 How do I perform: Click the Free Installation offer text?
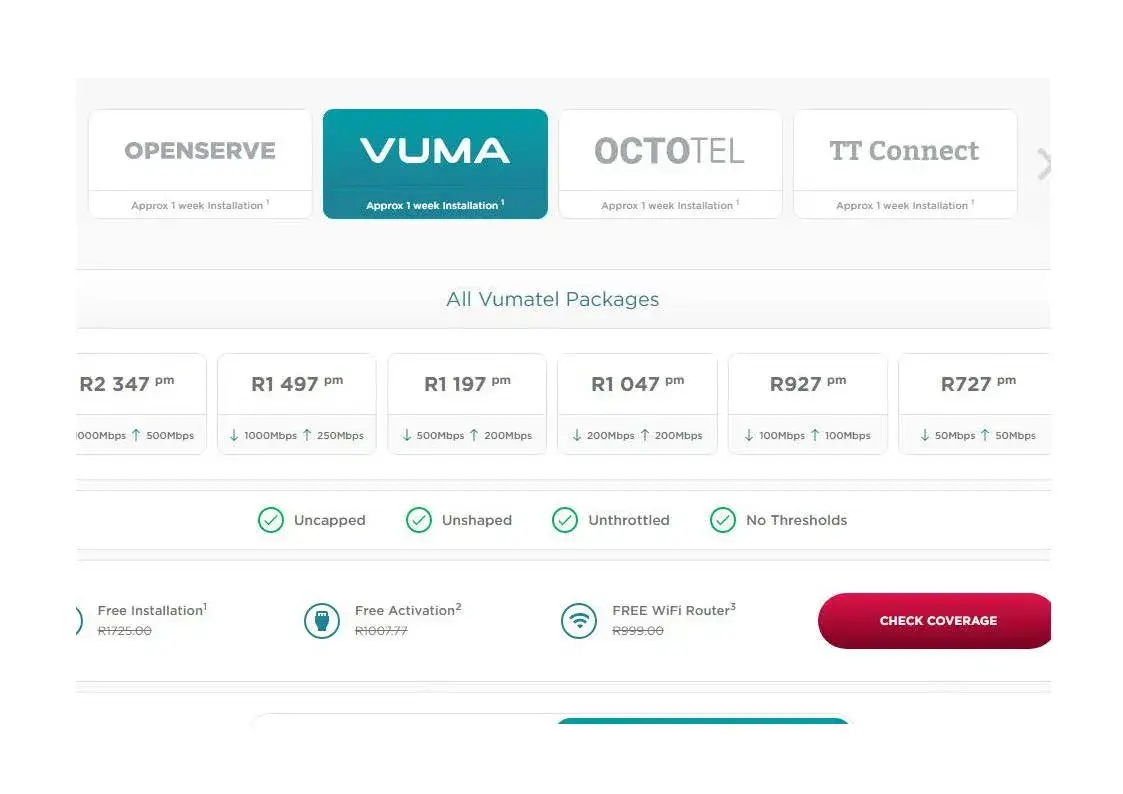[x=152, y=610]
